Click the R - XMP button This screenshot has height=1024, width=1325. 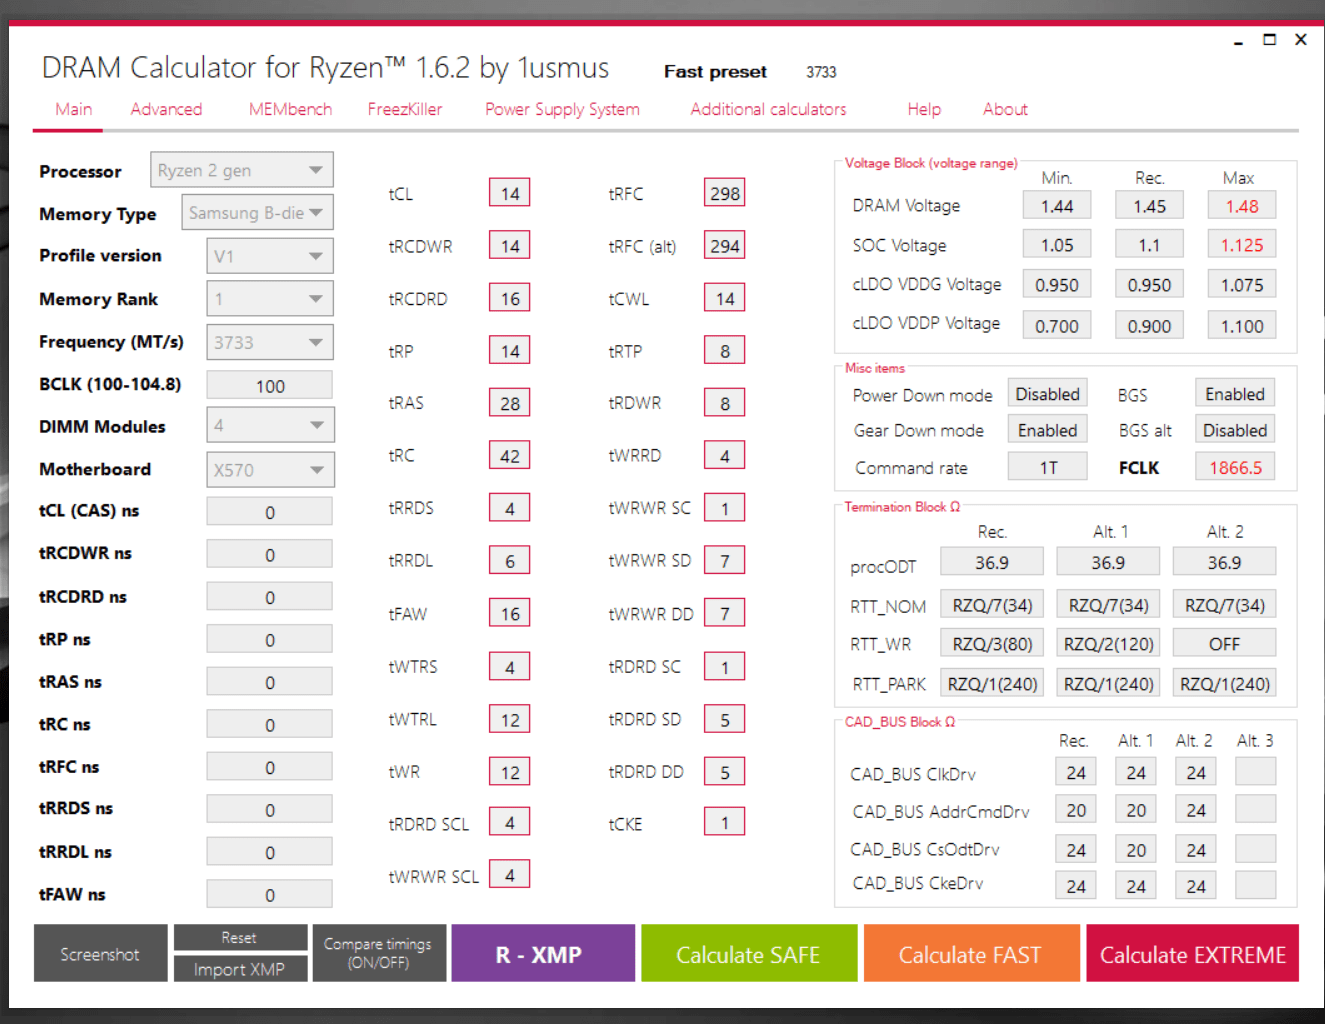pos(543,953)
